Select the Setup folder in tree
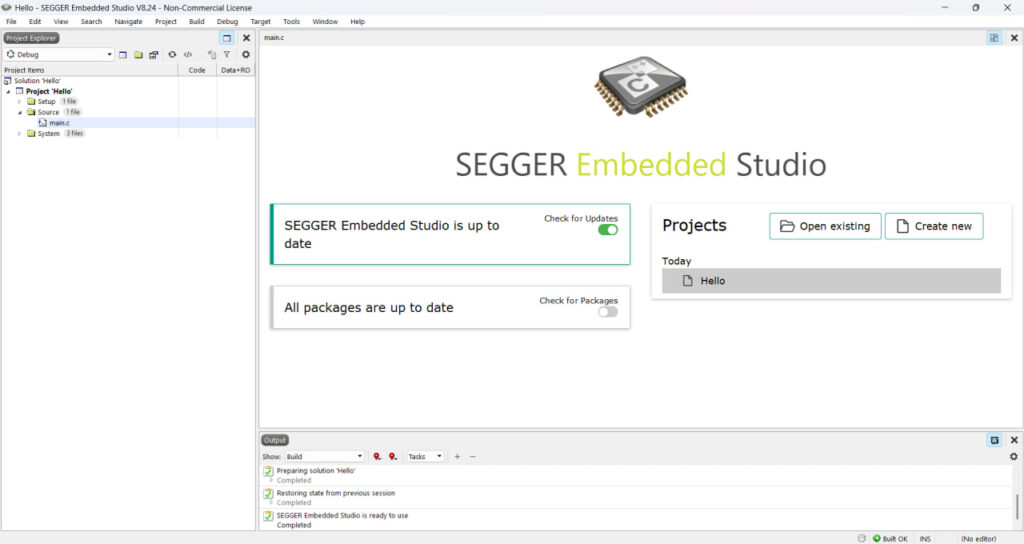Screen dimensions: 1024x544 pos(46,102)
